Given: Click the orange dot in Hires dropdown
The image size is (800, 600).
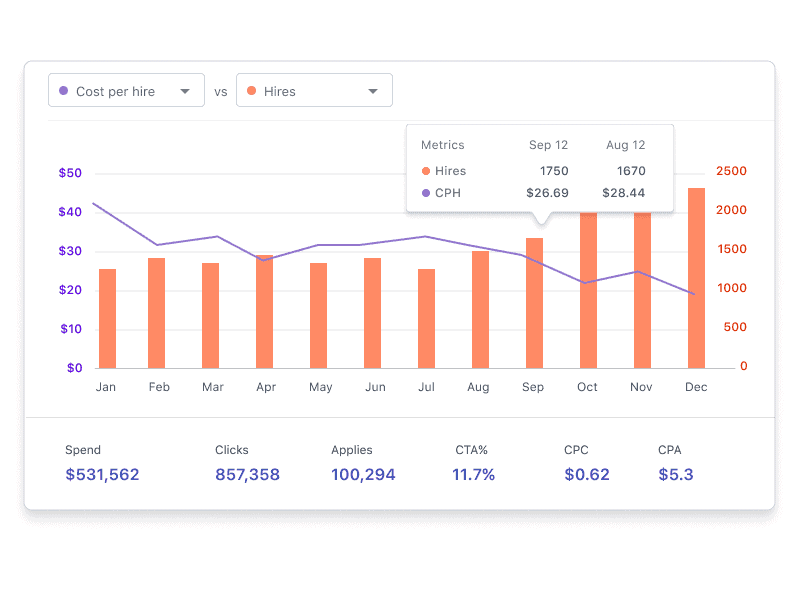Looking at the screenshot, I should click(251, 91).
